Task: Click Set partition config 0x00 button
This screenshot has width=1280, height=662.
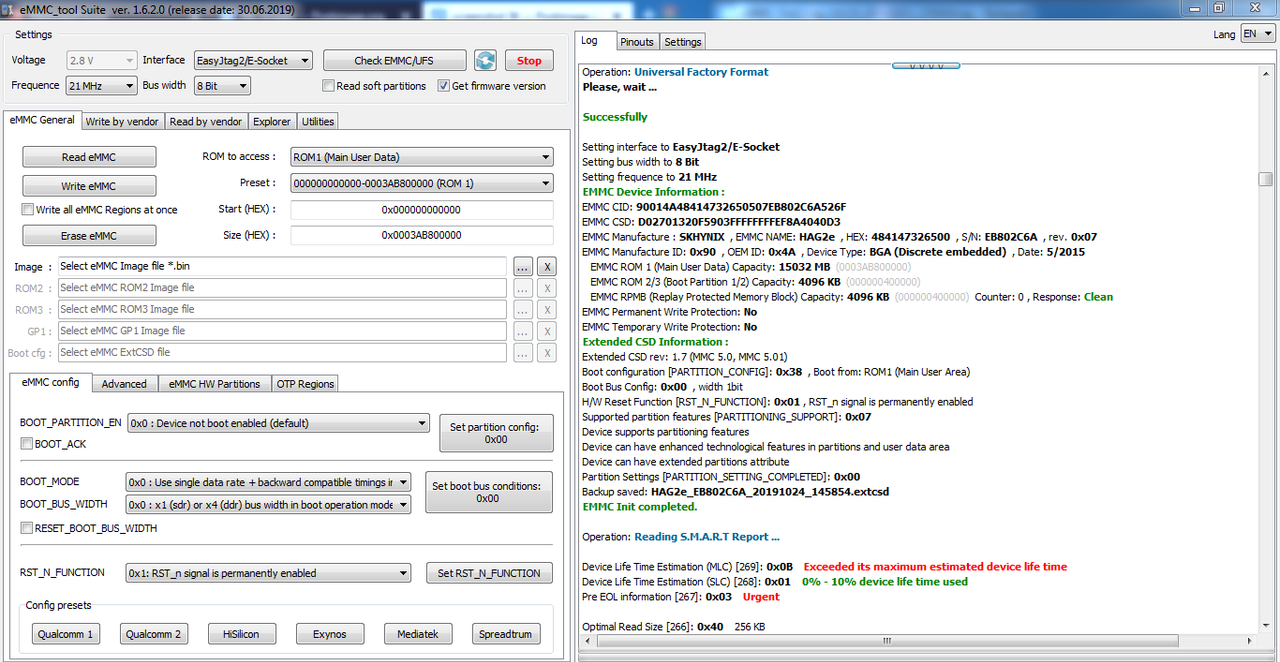Action: 496,433
